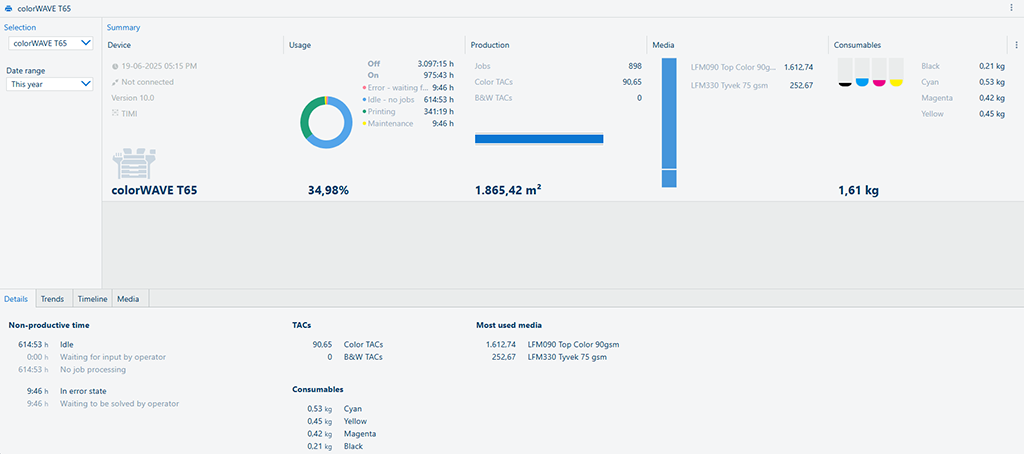Screen dimensions: 1024x454
Task: Click the cyan ink cartridge icon
Action: pos(862,72)
